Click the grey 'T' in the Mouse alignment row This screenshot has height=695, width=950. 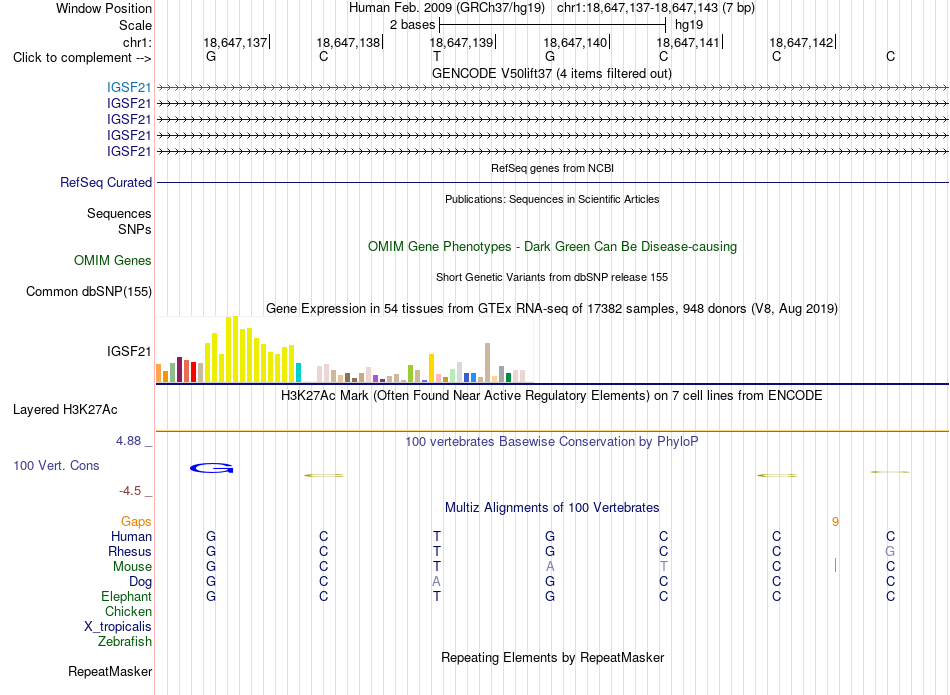(663, 567)
